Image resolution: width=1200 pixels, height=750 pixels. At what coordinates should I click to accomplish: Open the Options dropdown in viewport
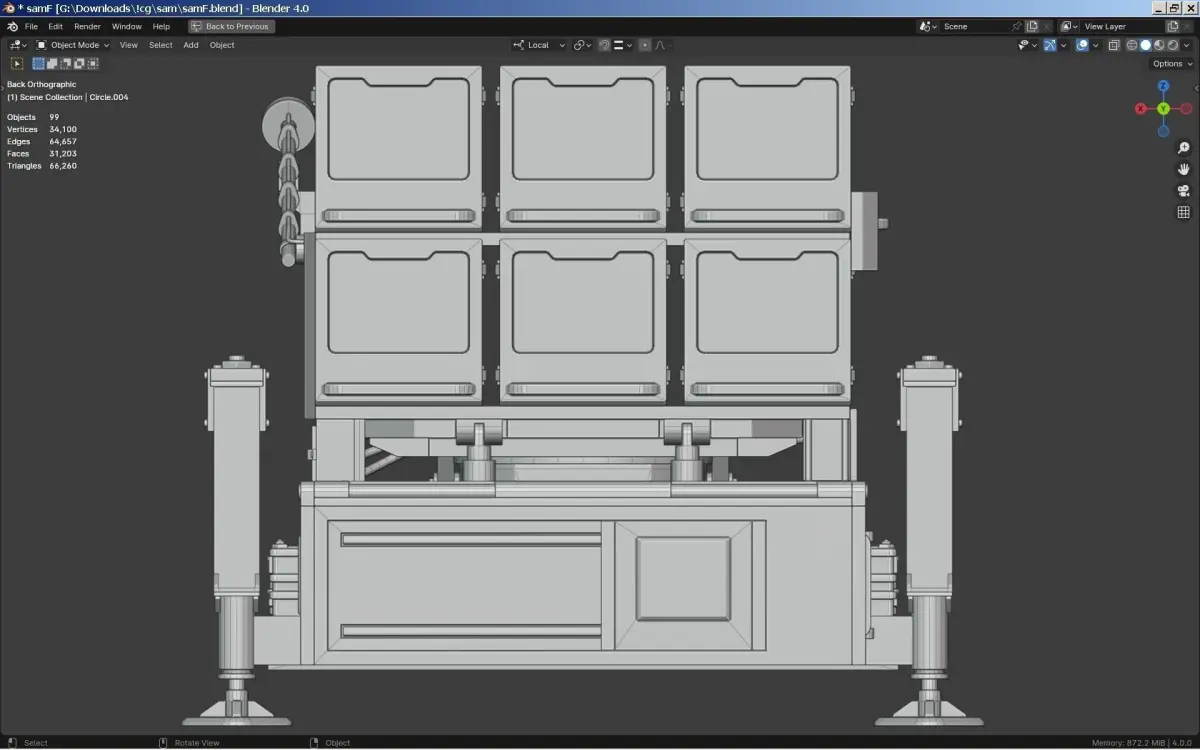[x=1172, y=64]
